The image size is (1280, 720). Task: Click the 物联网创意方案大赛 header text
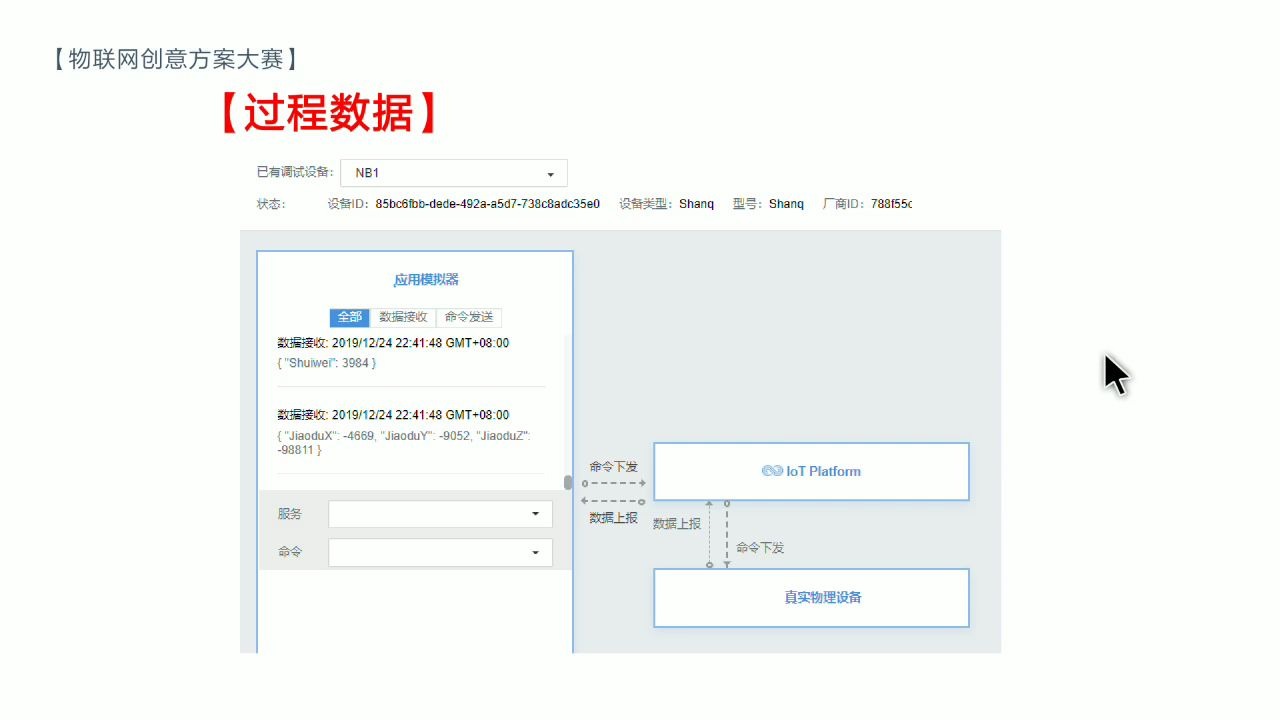coord(176,59)
